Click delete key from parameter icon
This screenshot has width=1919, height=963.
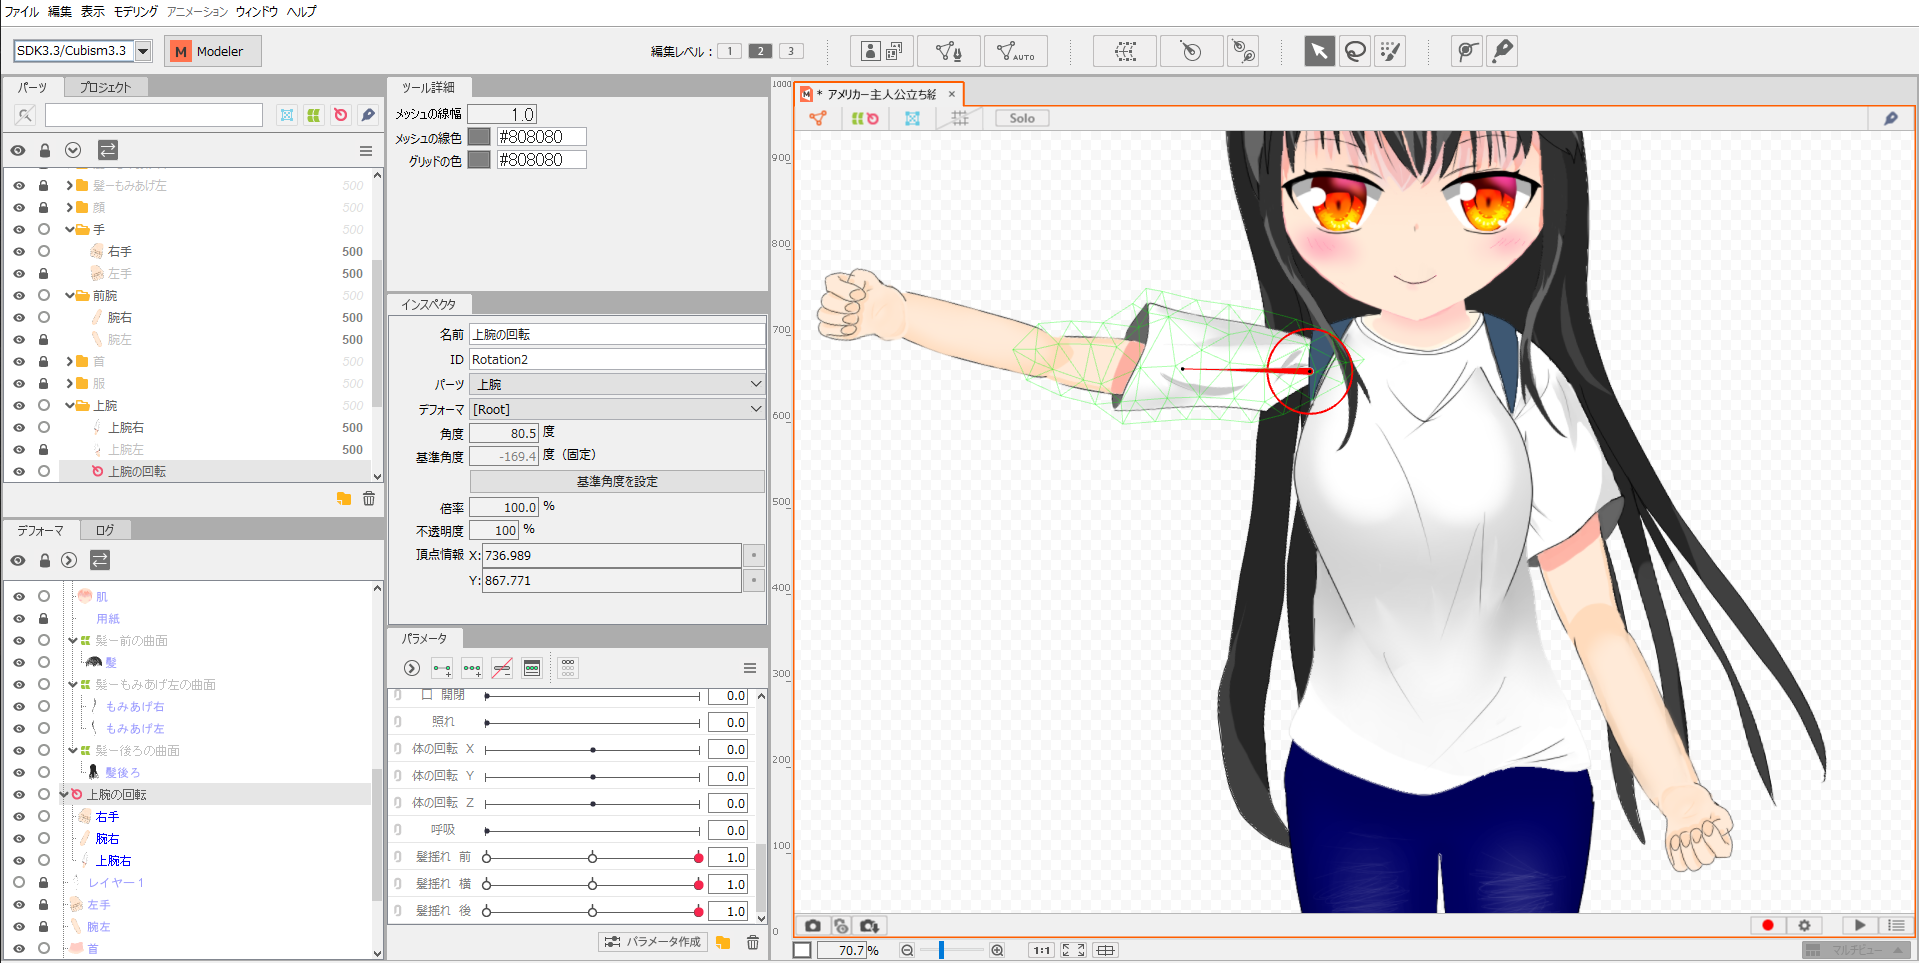[x=502, y=668]
